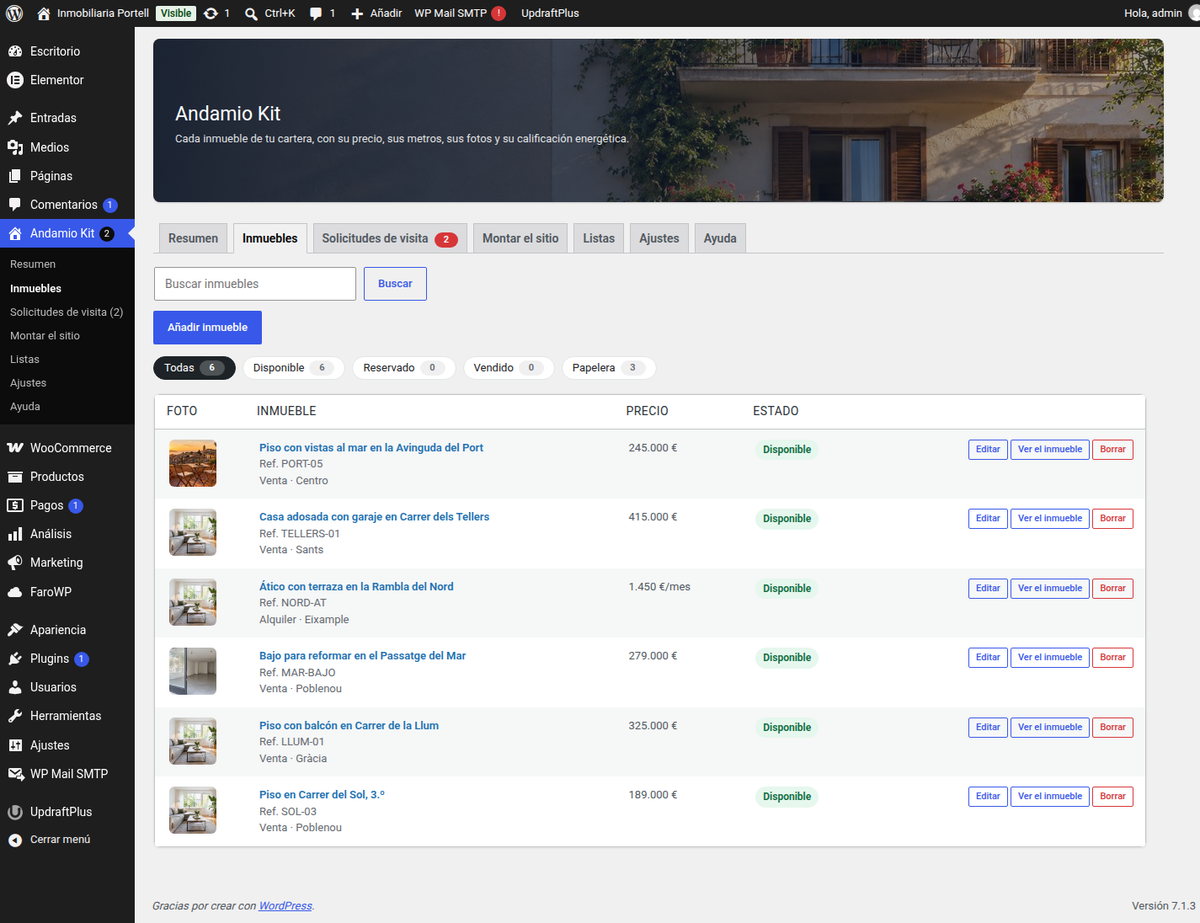The width and height of the screenshot is (1200, 923).
Task: Filter by Disponible status
Action: pos(293,368)
